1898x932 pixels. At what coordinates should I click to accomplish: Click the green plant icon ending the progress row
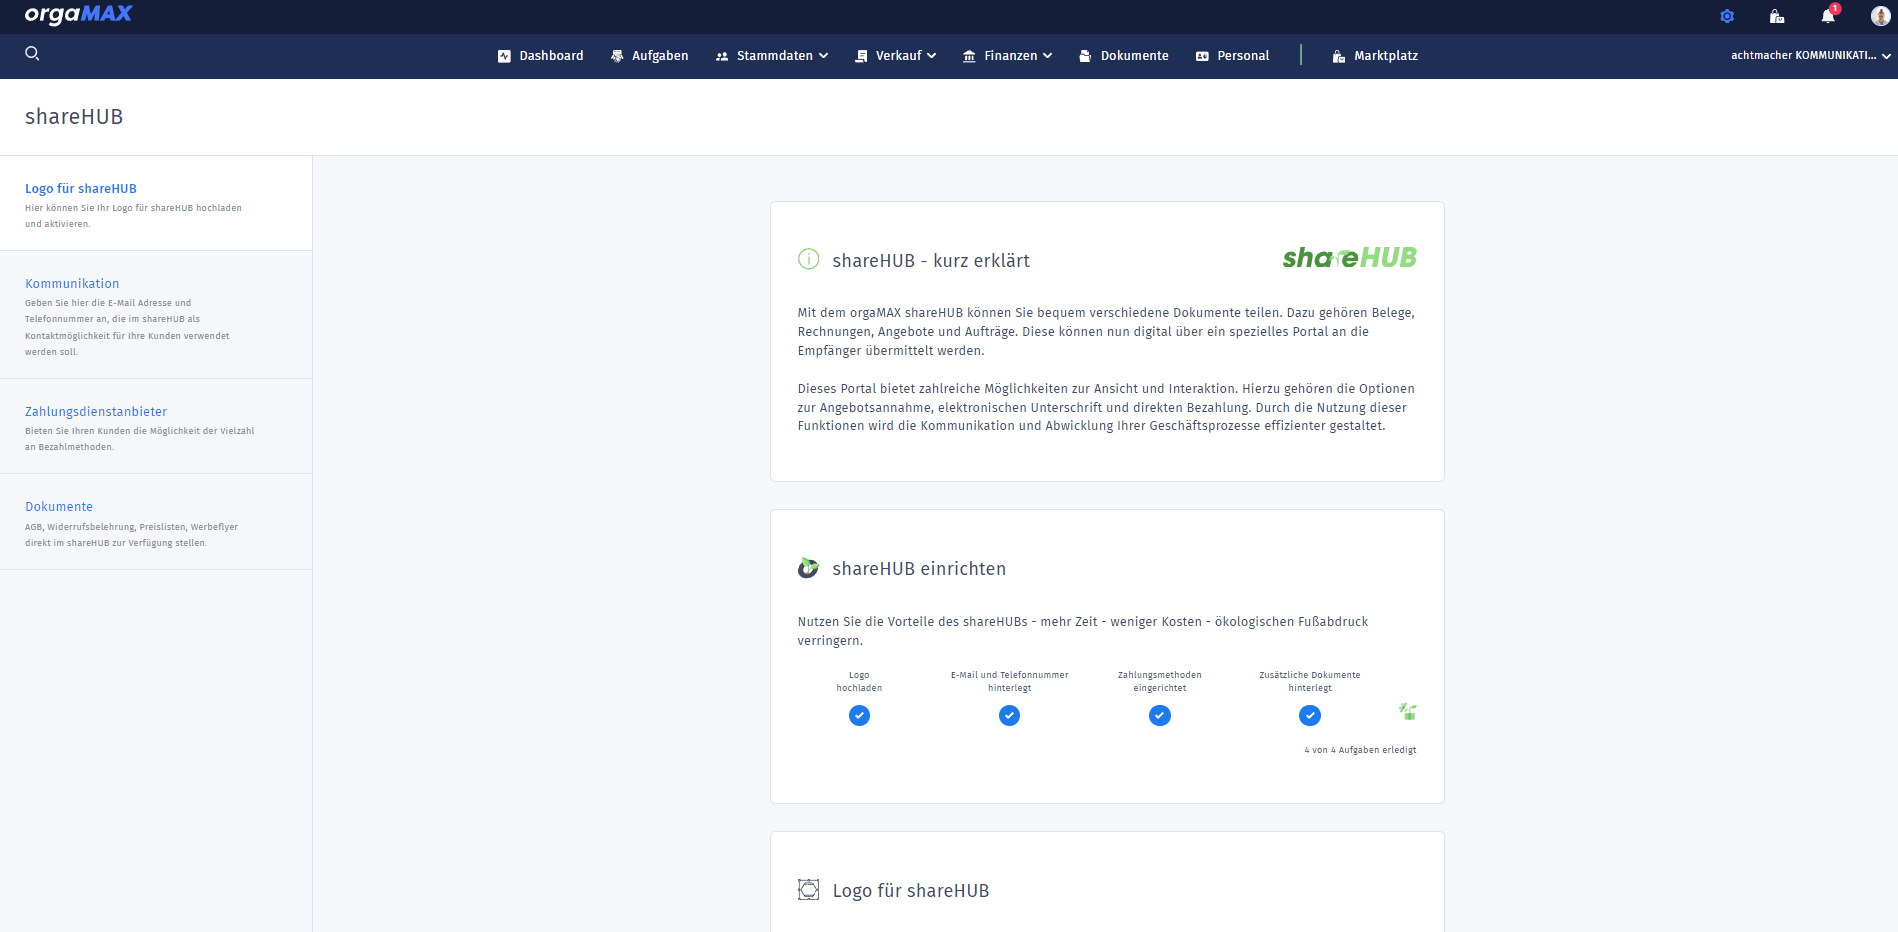tap(1408, 711)
